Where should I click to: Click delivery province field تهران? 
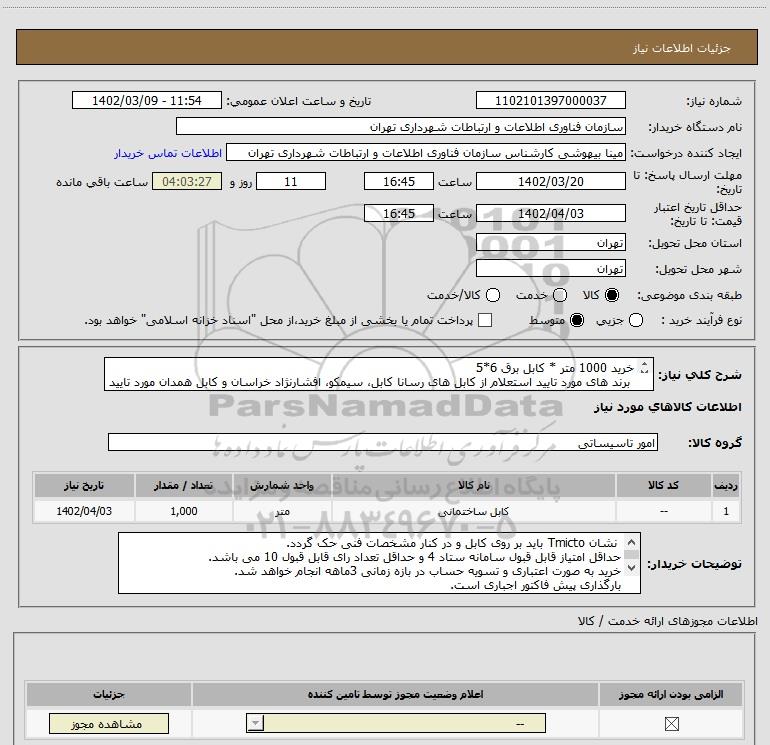(550, 243)
